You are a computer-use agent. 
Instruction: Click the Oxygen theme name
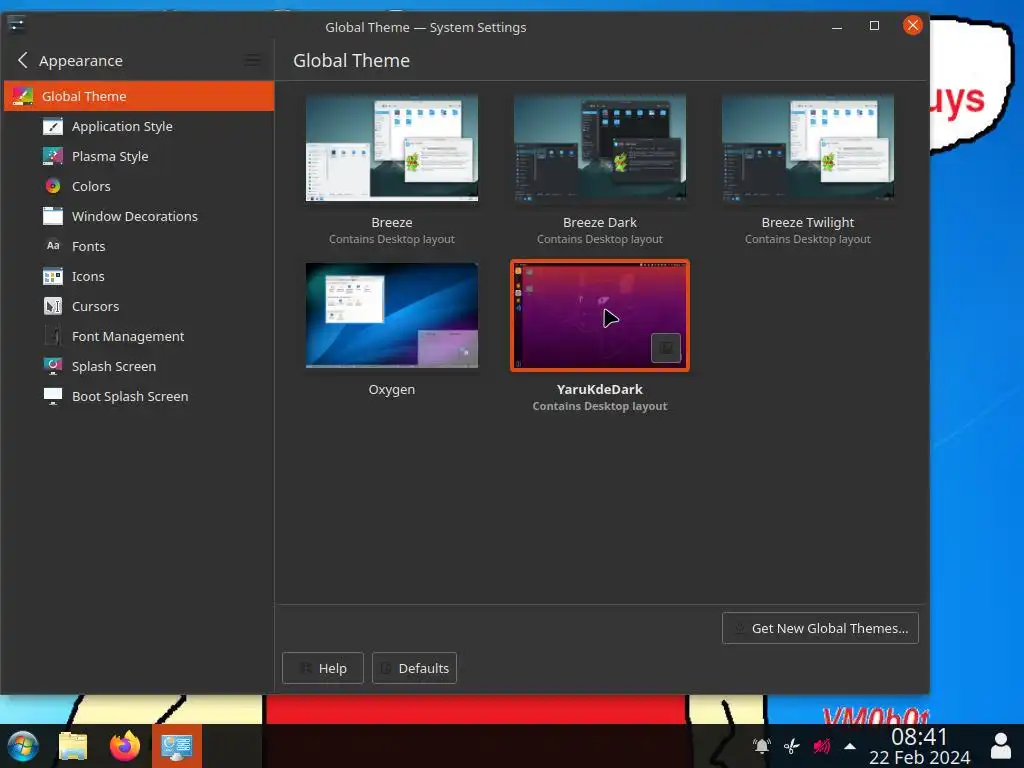click(392, 389)
